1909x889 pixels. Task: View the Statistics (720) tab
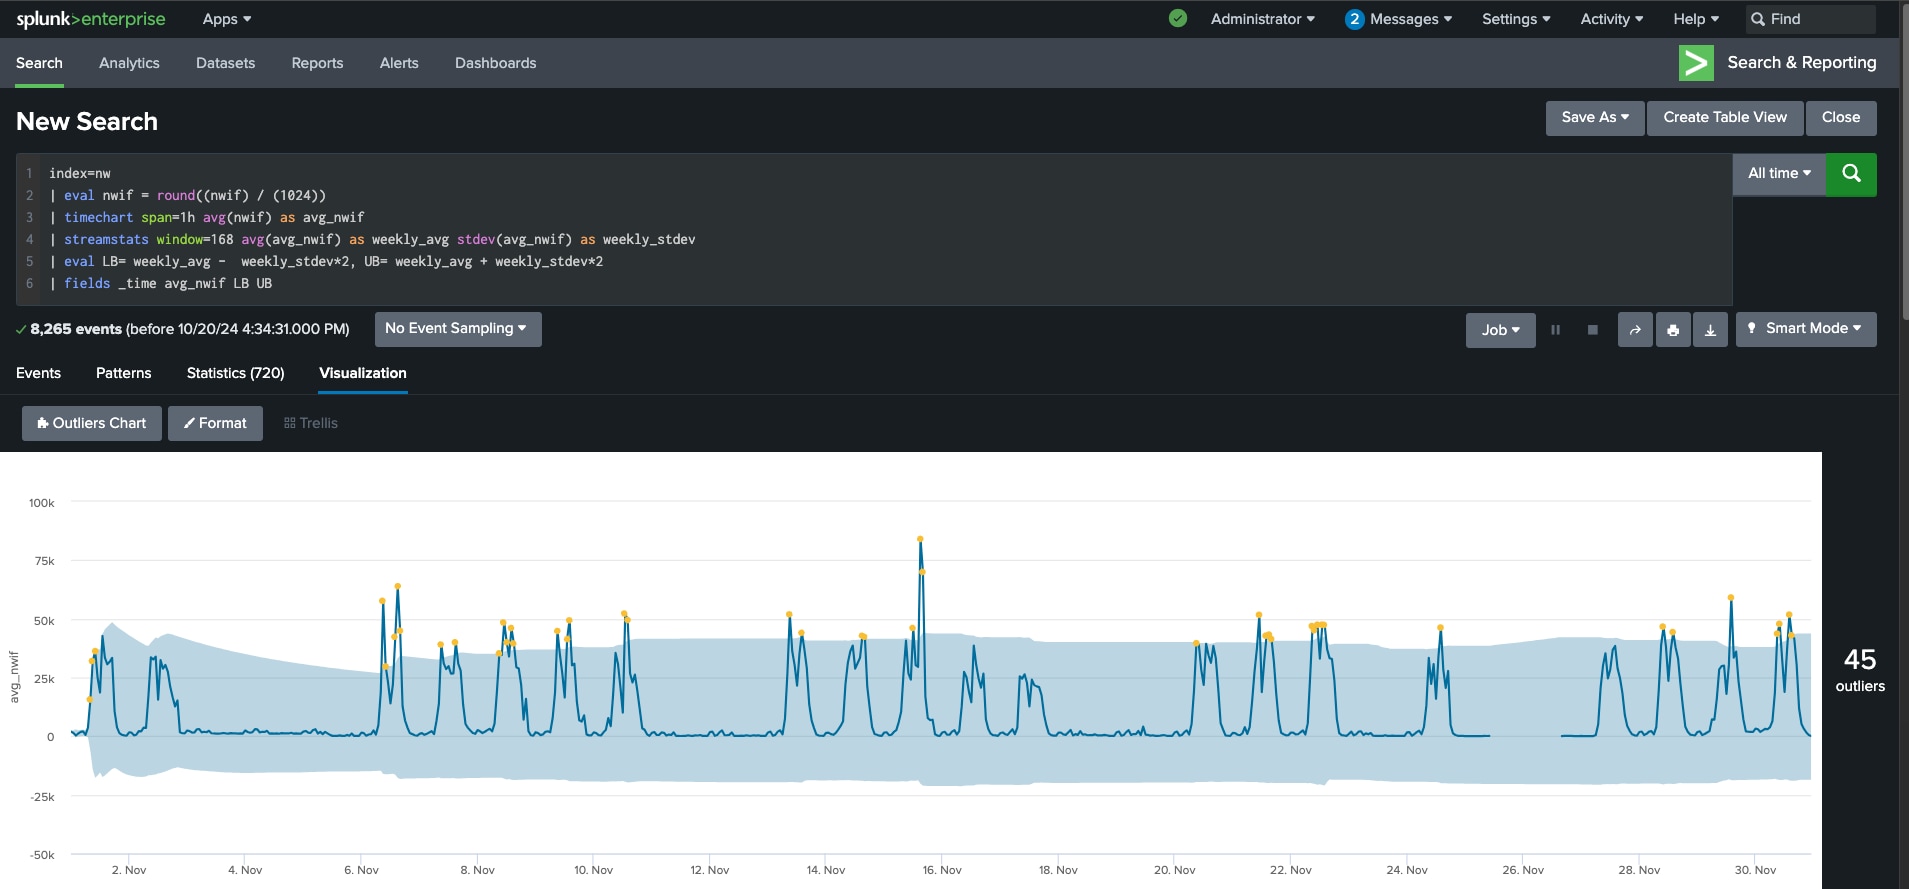tap(235, 373)
